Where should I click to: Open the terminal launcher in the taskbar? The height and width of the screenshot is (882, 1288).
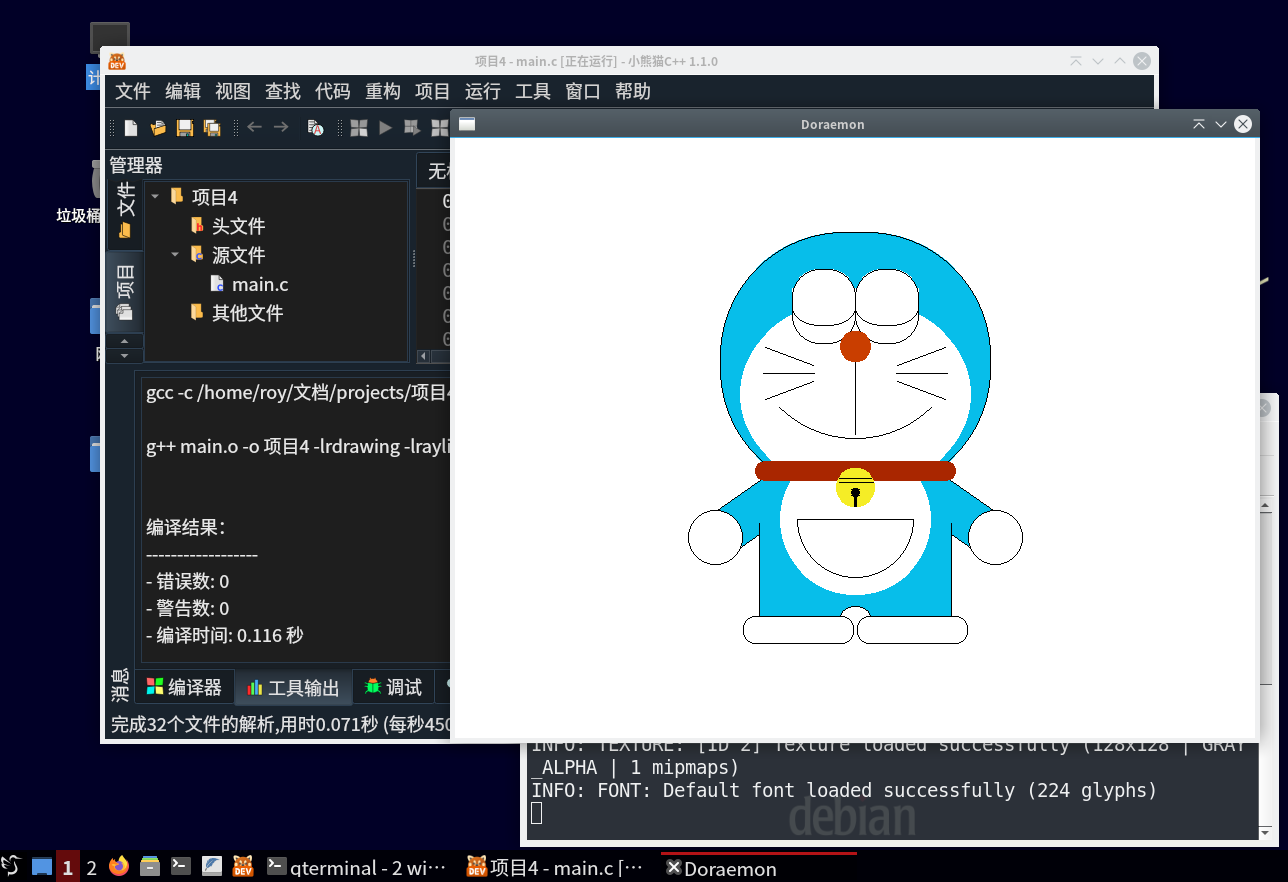coord(181,867)
